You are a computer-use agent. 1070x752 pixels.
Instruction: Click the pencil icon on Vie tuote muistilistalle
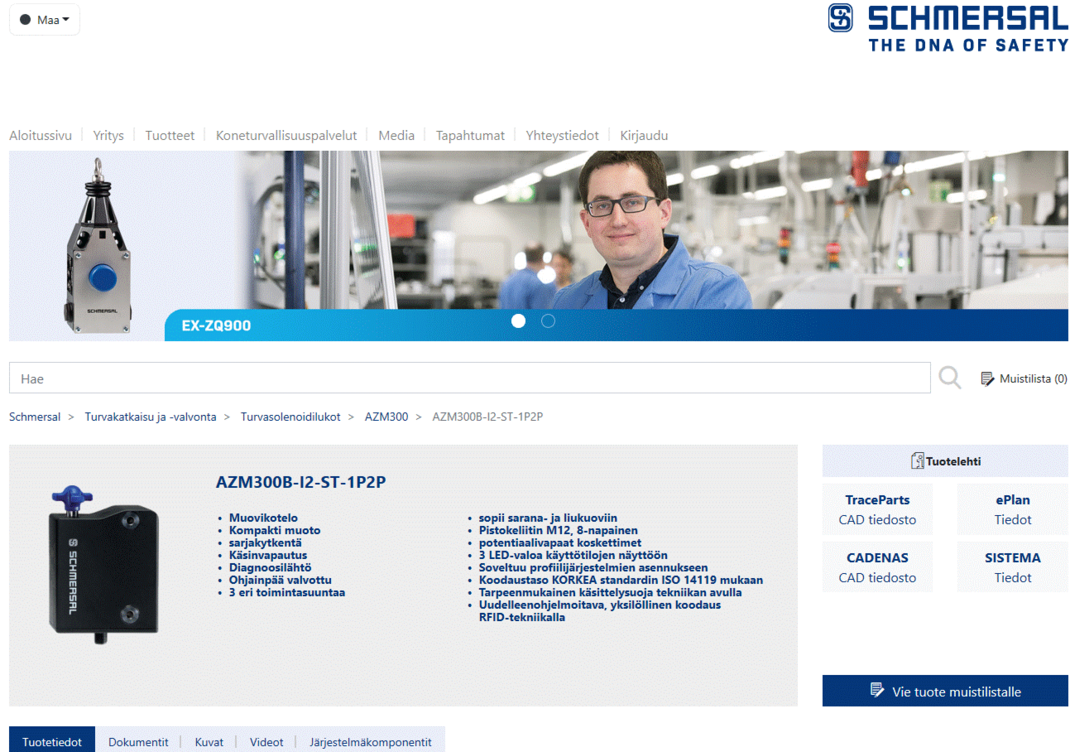[x=877, y=691]
